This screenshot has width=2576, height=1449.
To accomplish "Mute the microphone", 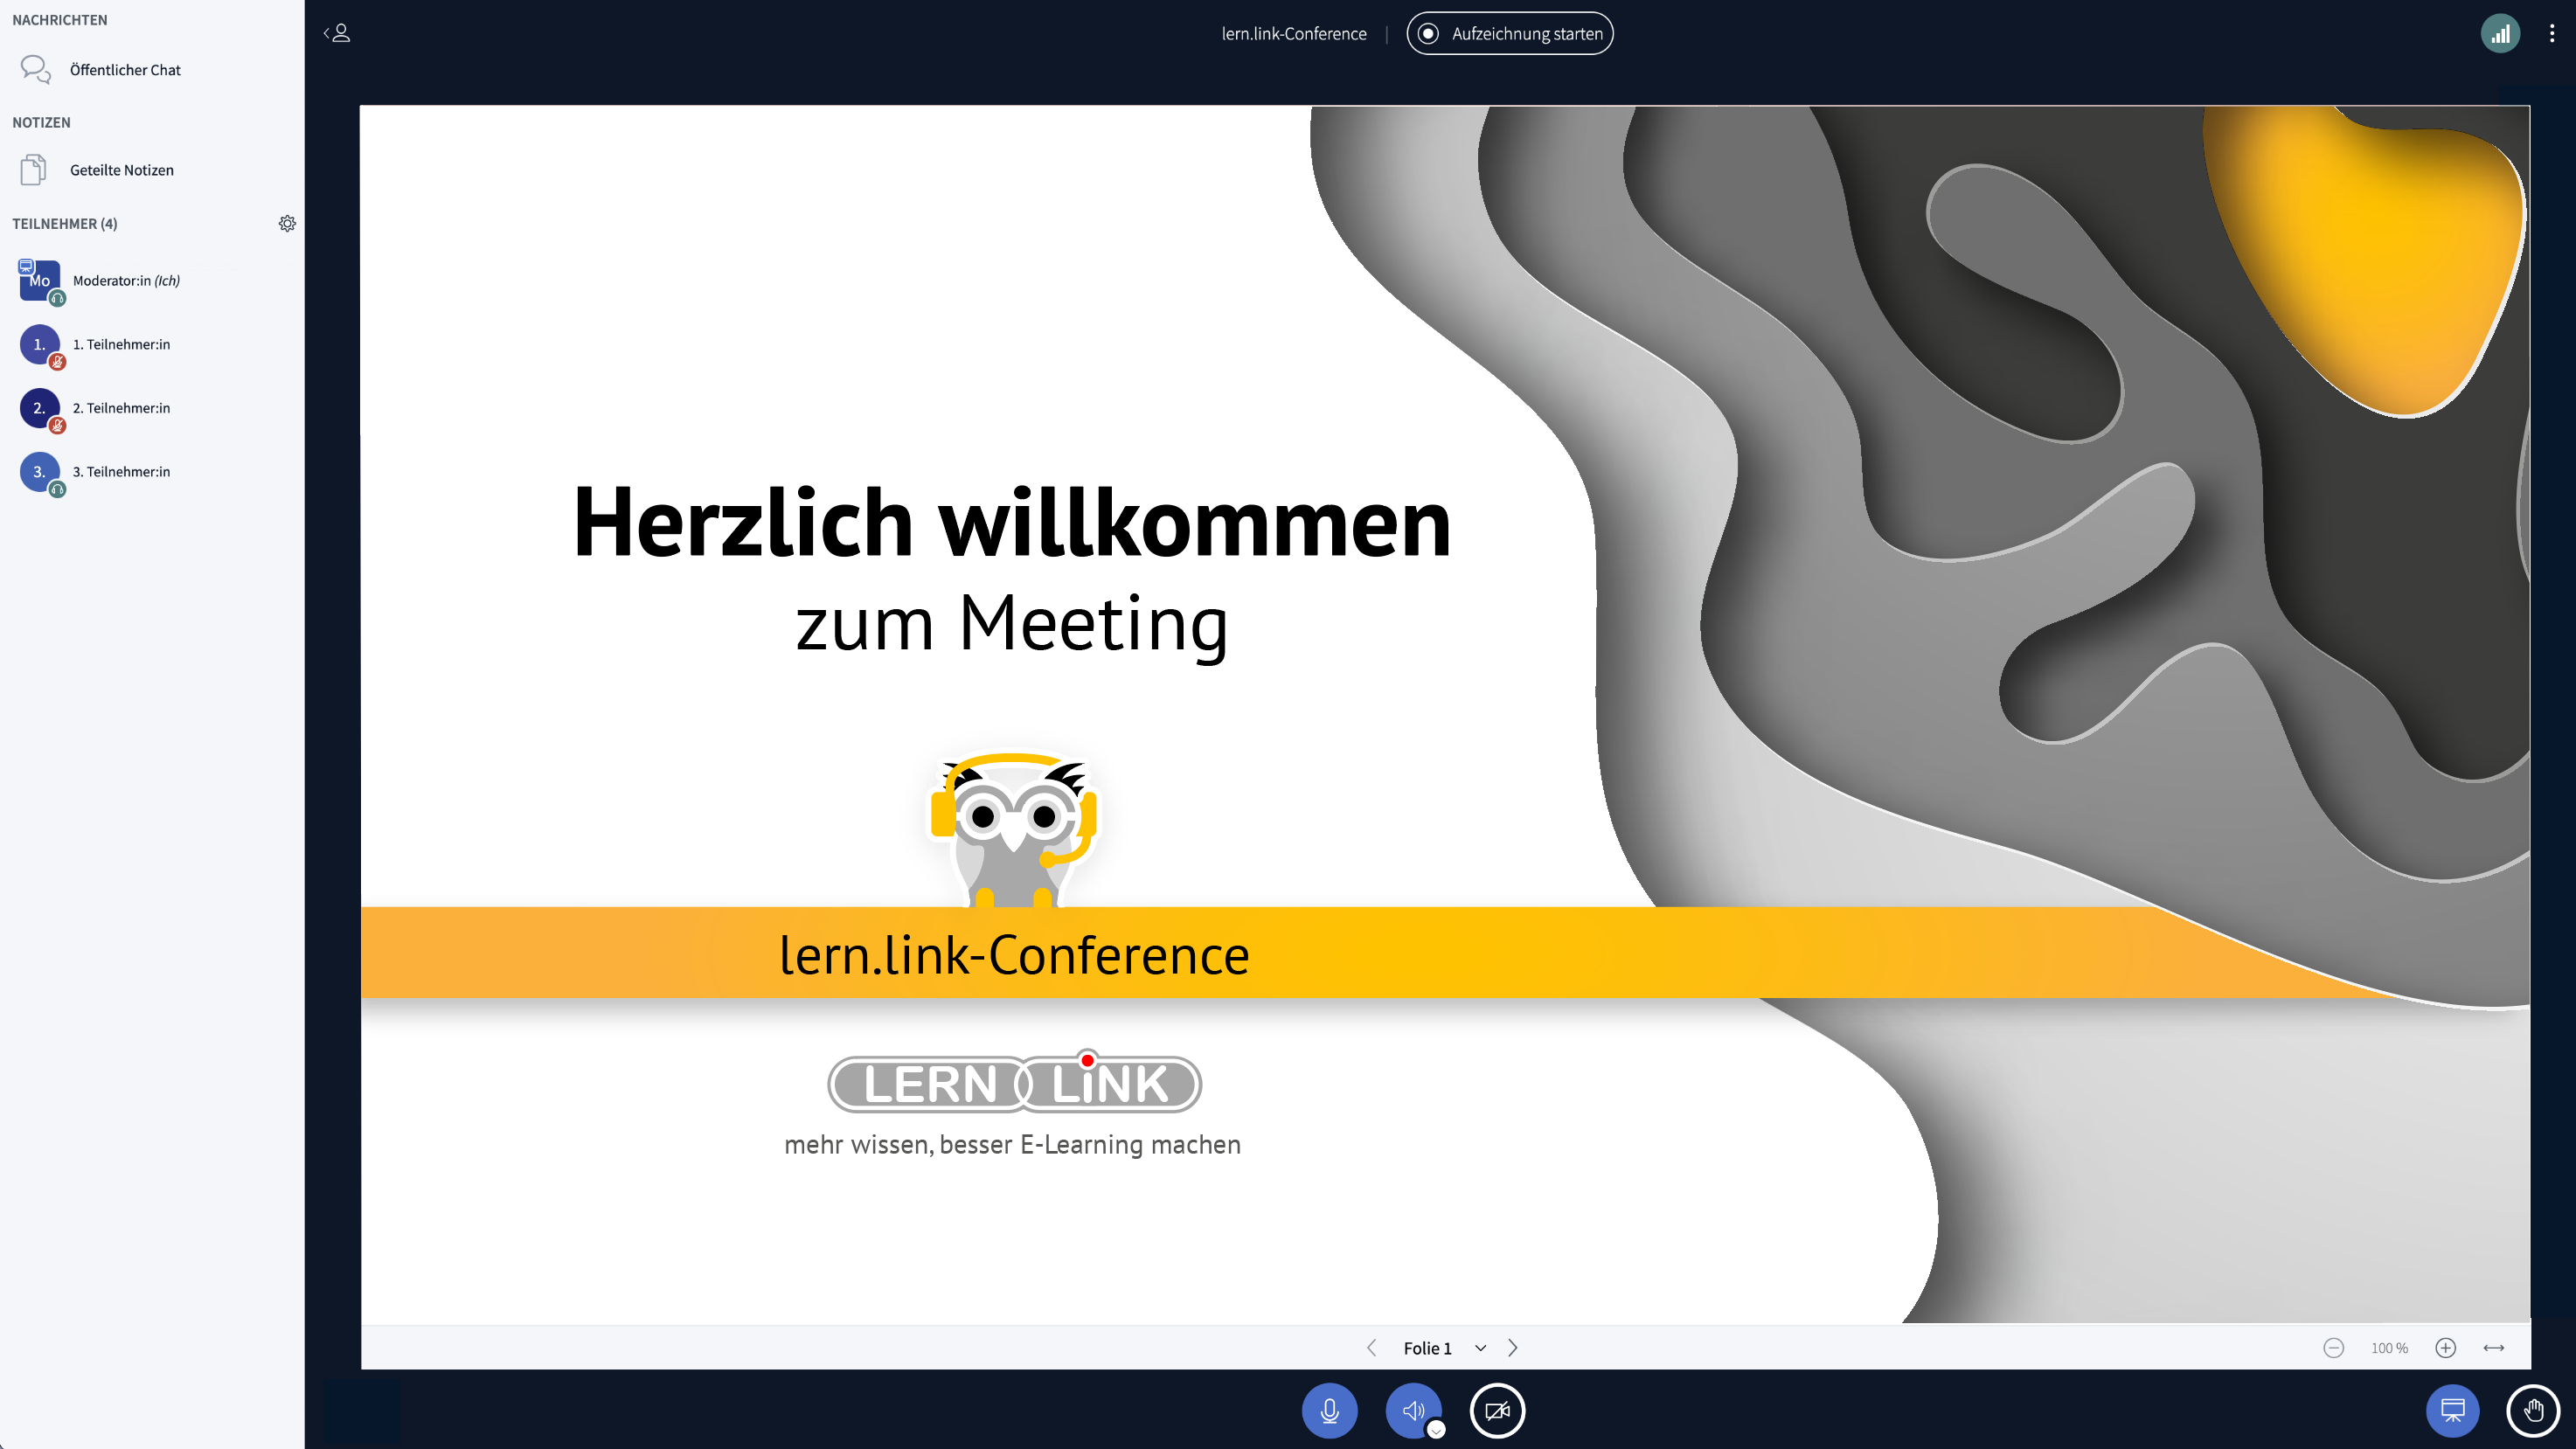I will click(1329, 1410).
